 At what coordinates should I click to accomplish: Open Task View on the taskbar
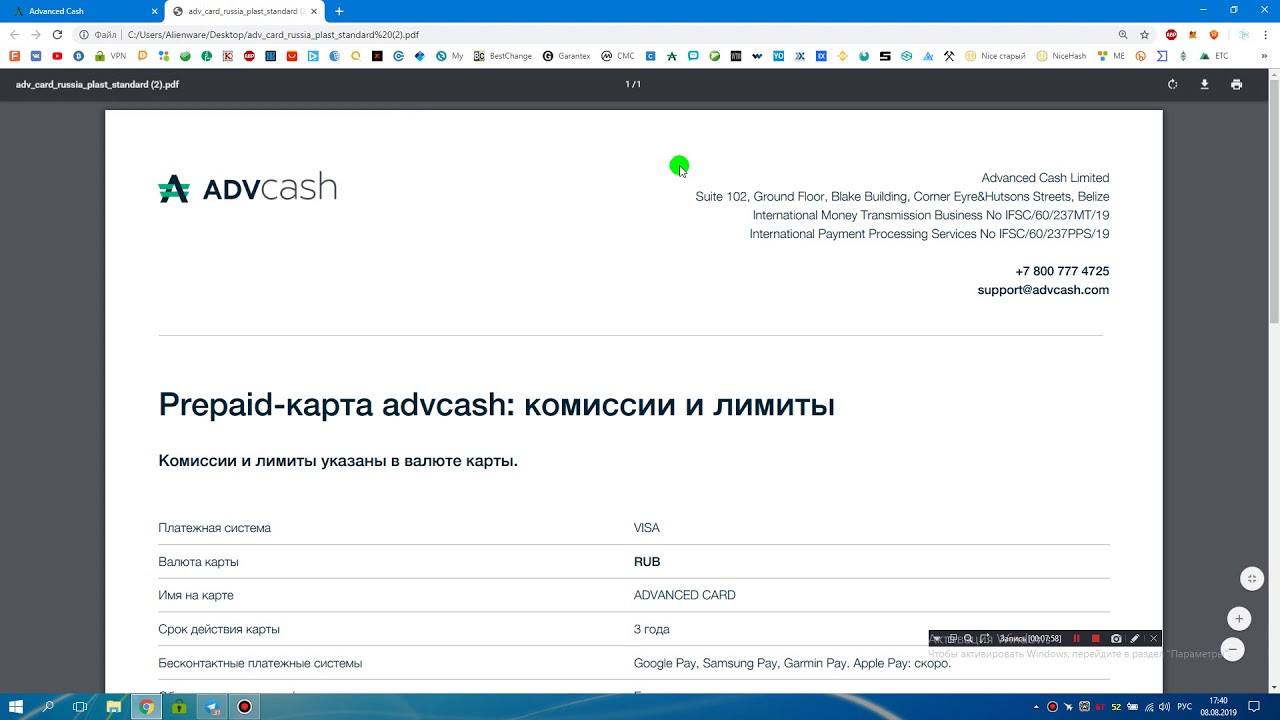pyautogui.click(x=81, y=707)
